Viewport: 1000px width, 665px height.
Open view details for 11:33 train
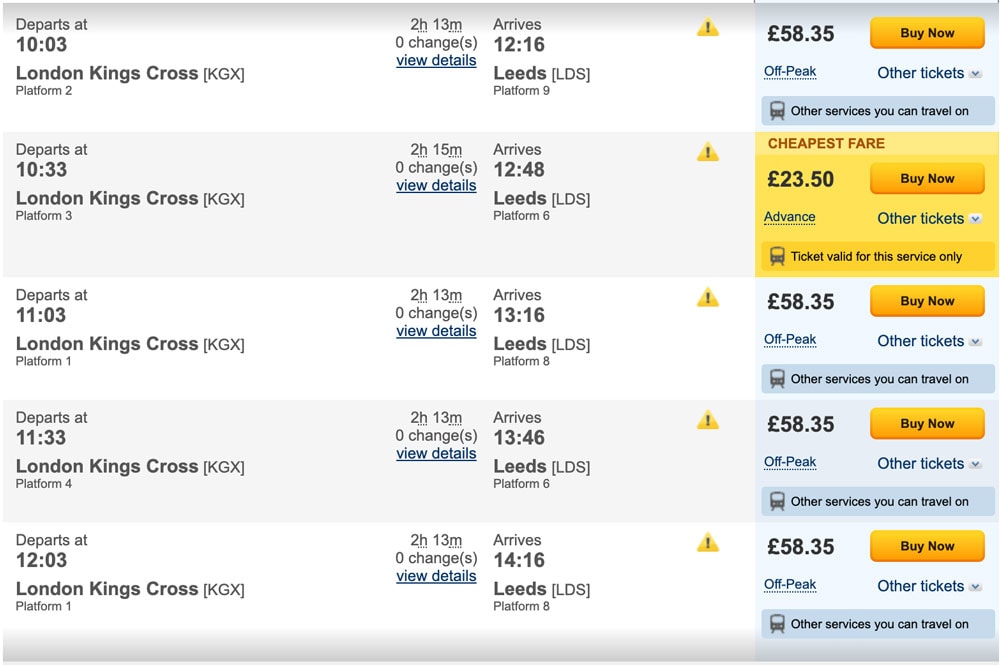[436, 453]
